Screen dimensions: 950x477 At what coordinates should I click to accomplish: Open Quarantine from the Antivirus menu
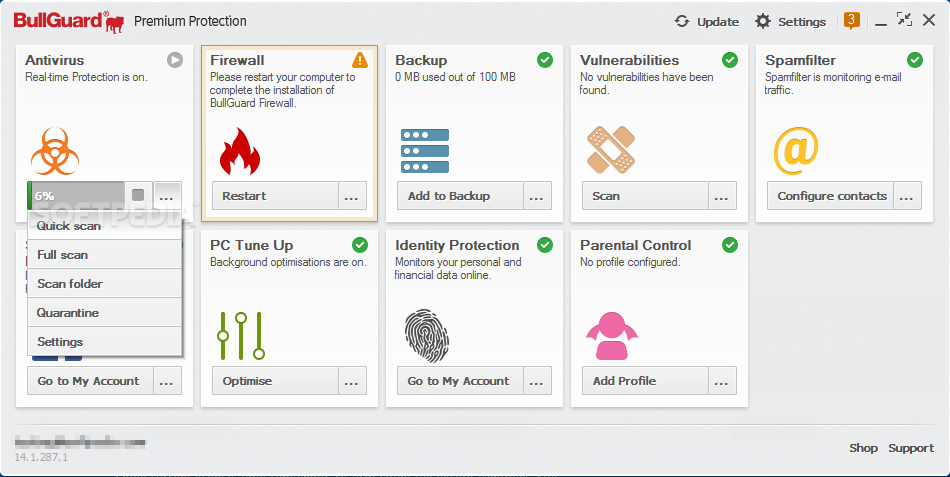(x=105, y=313)
